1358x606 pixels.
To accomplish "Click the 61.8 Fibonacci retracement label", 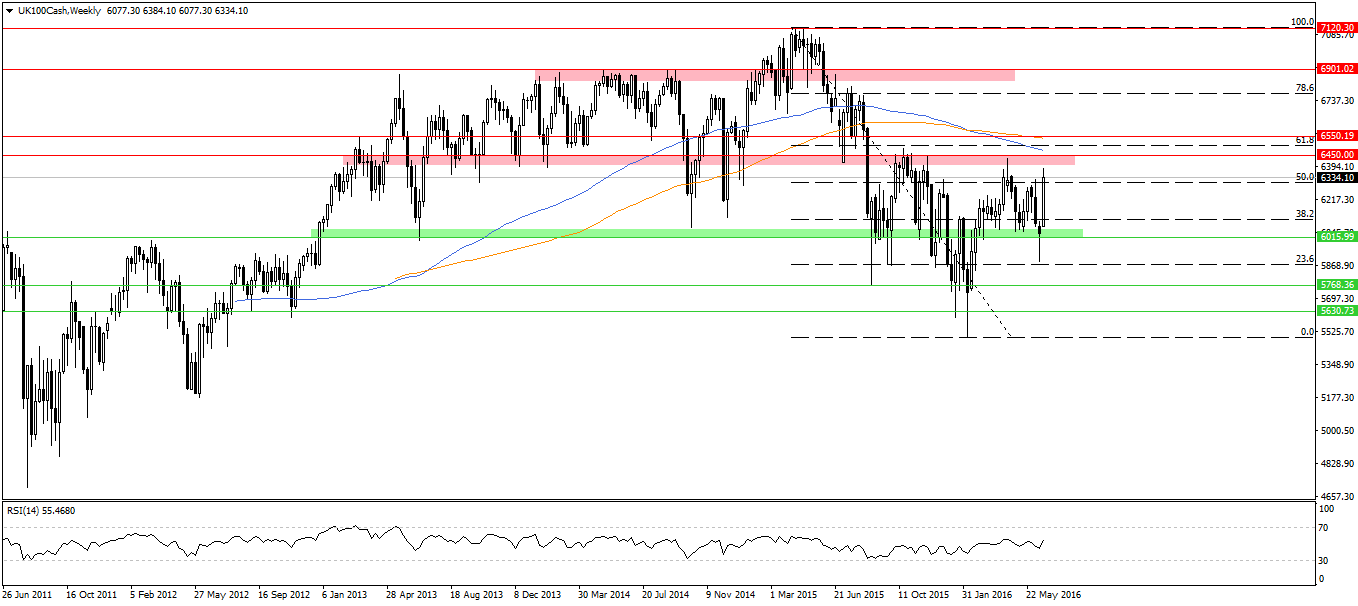I will tap(1299, 141).
